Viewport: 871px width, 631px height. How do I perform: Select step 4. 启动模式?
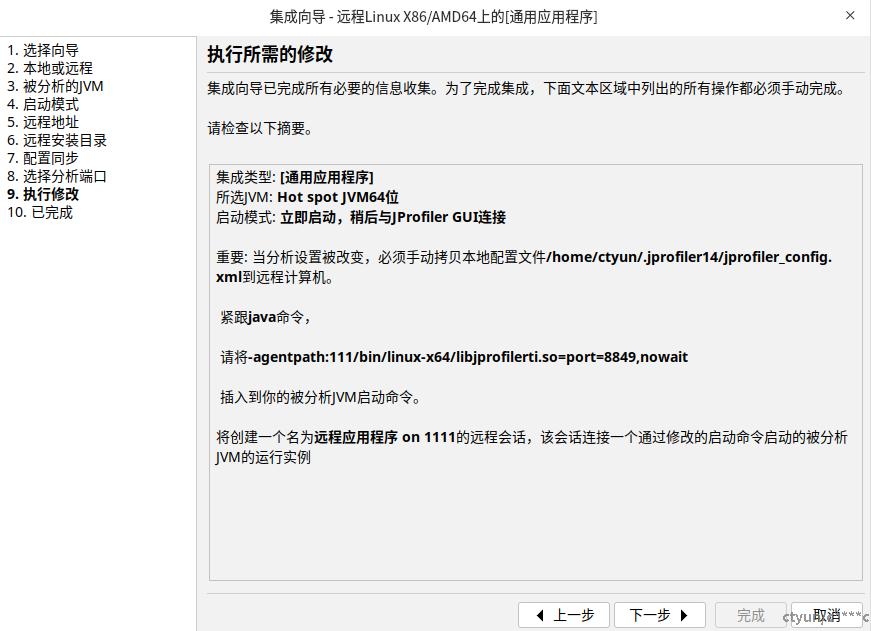click(x=43, y=104)
